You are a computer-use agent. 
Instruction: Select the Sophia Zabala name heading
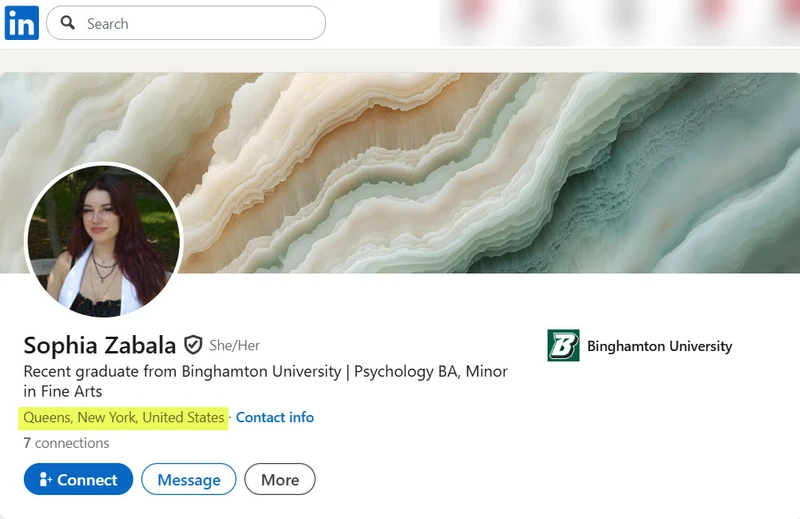99,345
